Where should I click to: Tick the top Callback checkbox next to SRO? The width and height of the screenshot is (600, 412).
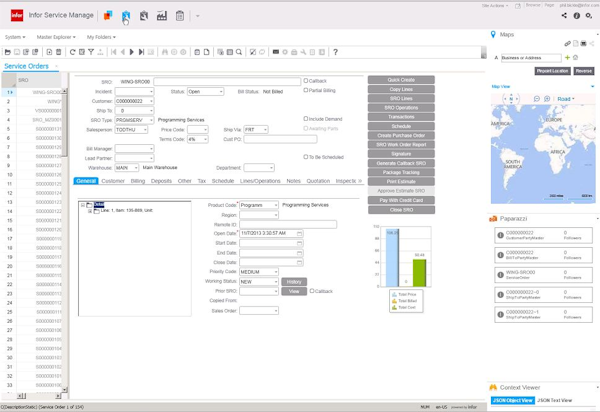coord(306,81)
